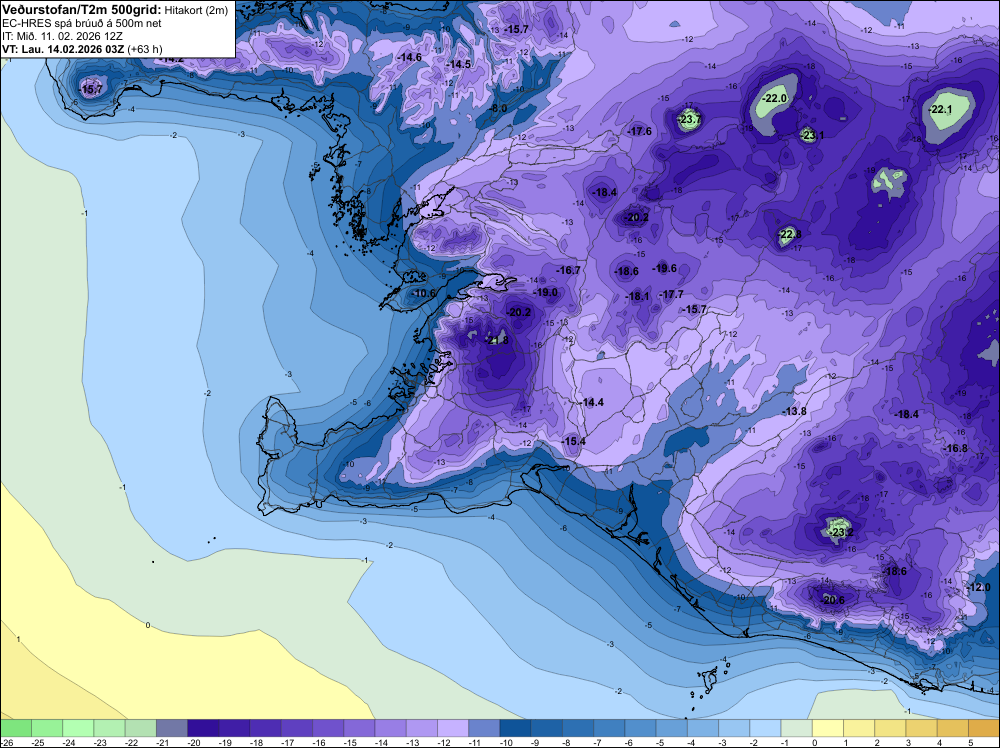
Task: Click the -12.0 label near the right edge
Action: (978, 587)
